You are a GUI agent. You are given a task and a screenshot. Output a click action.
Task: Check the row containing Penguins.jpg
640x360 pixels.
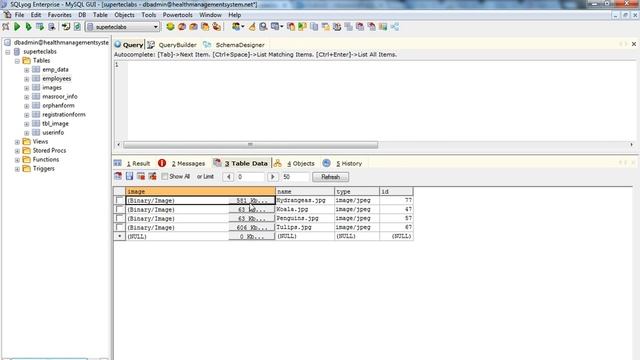(119, 218)
